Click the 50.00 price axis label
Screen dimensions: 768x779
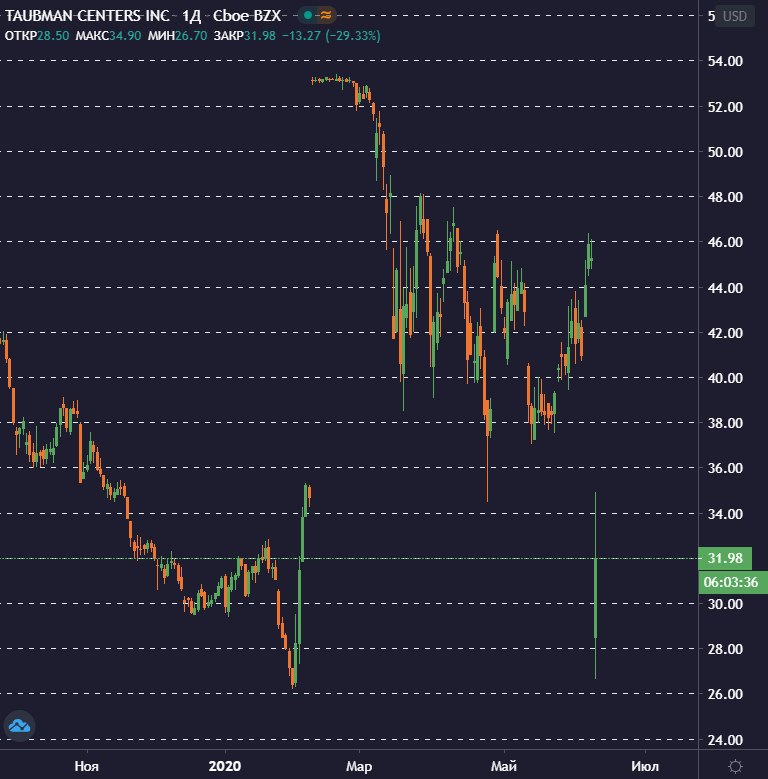[725, 152]
